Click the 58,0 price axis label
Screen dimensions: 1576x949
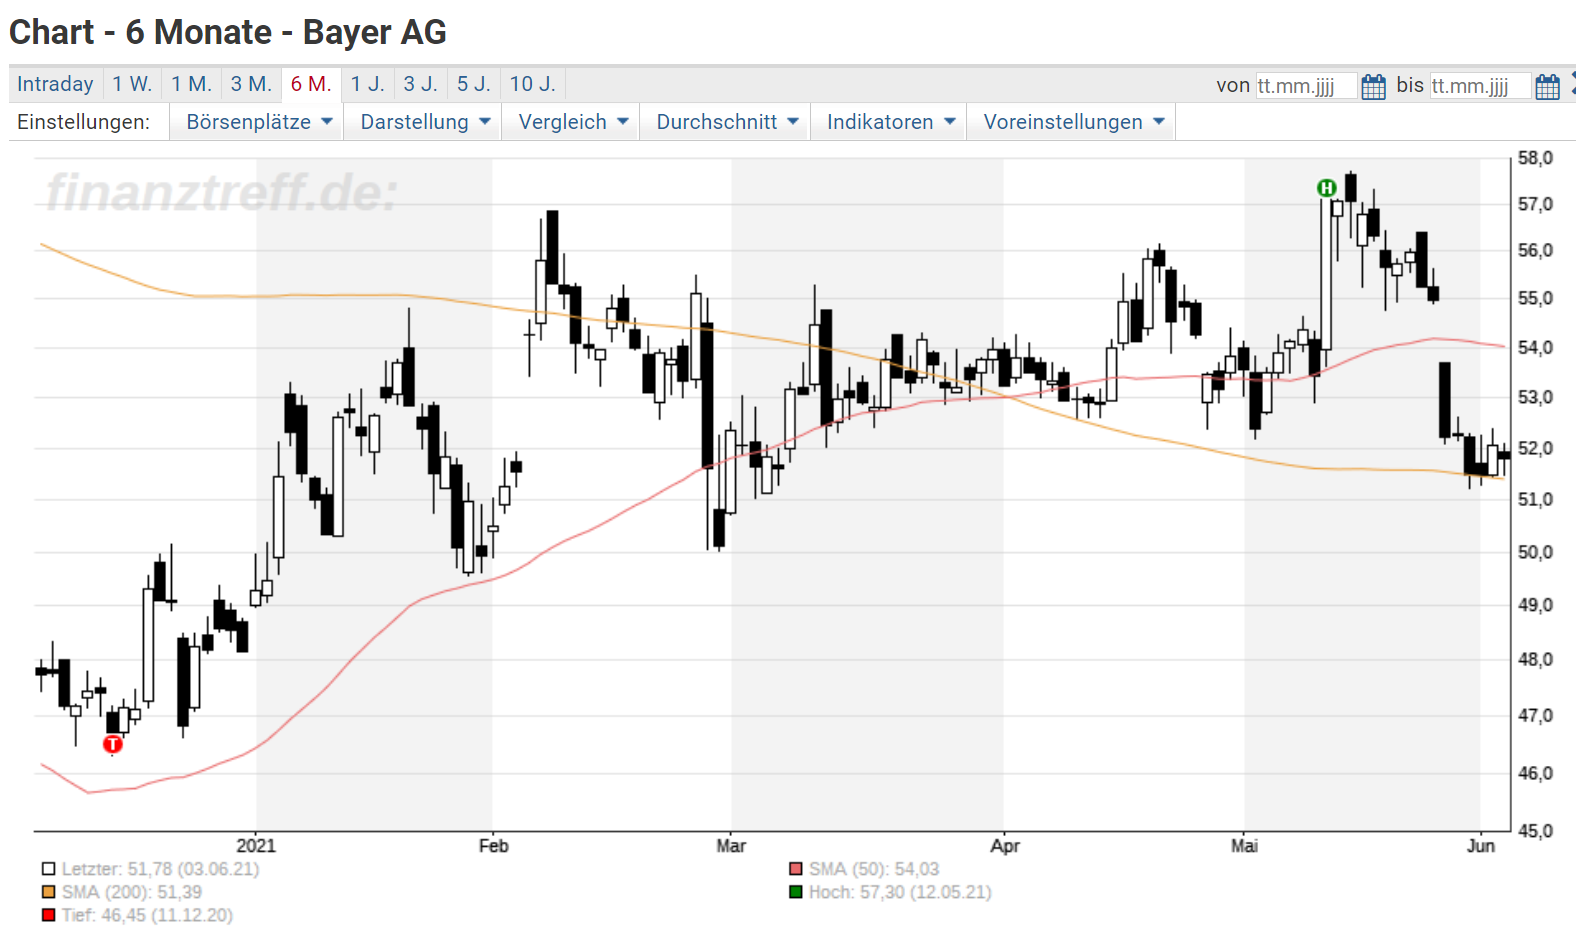coord(1535,158)
